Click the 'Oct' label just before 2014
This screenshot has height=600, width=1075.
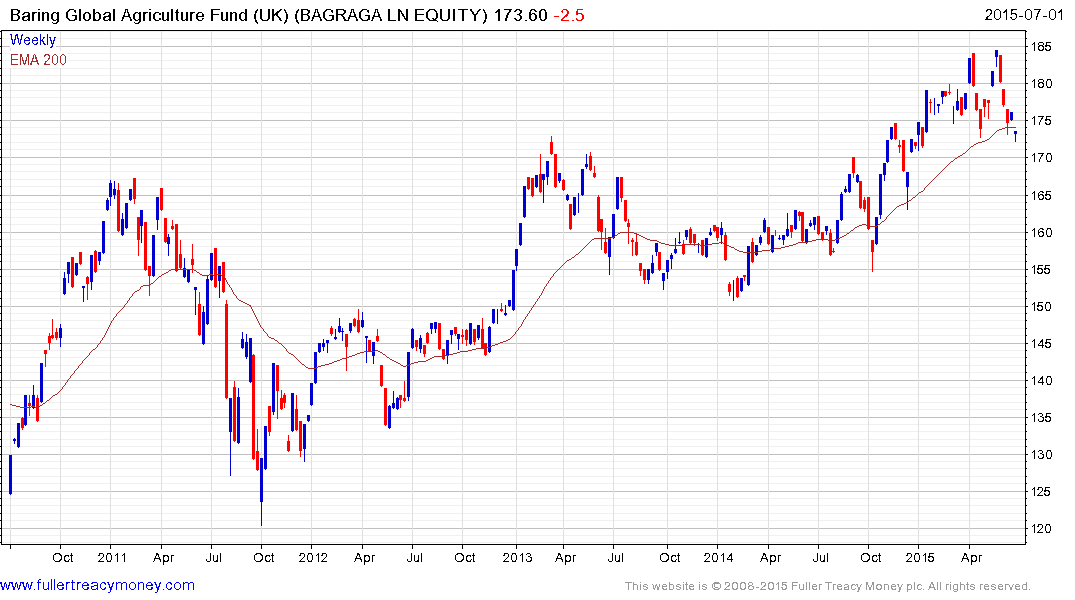click(x=669, y=557)
